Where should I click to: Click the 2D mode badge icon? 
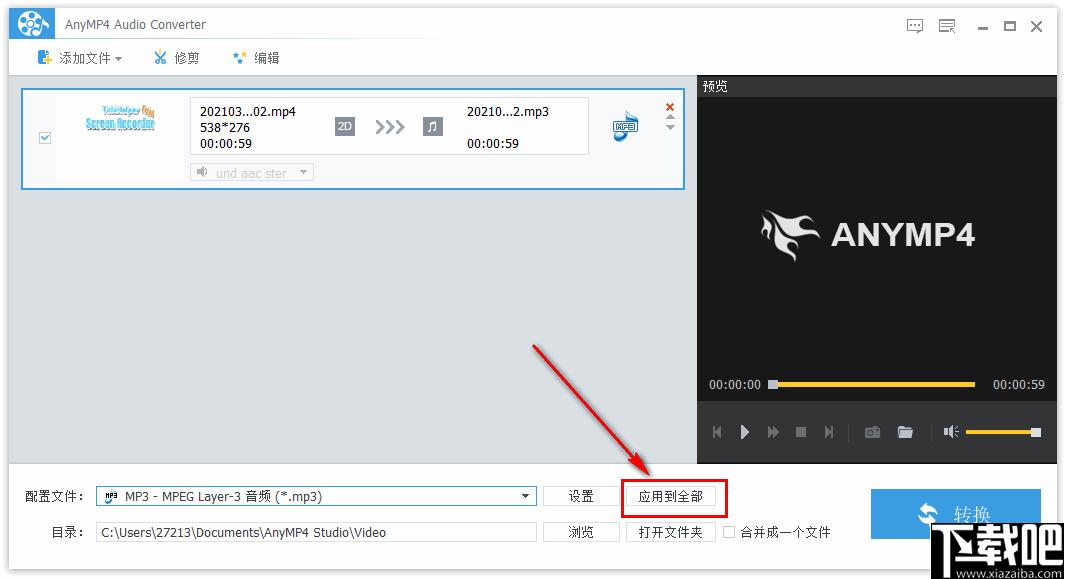pos(345,126)
